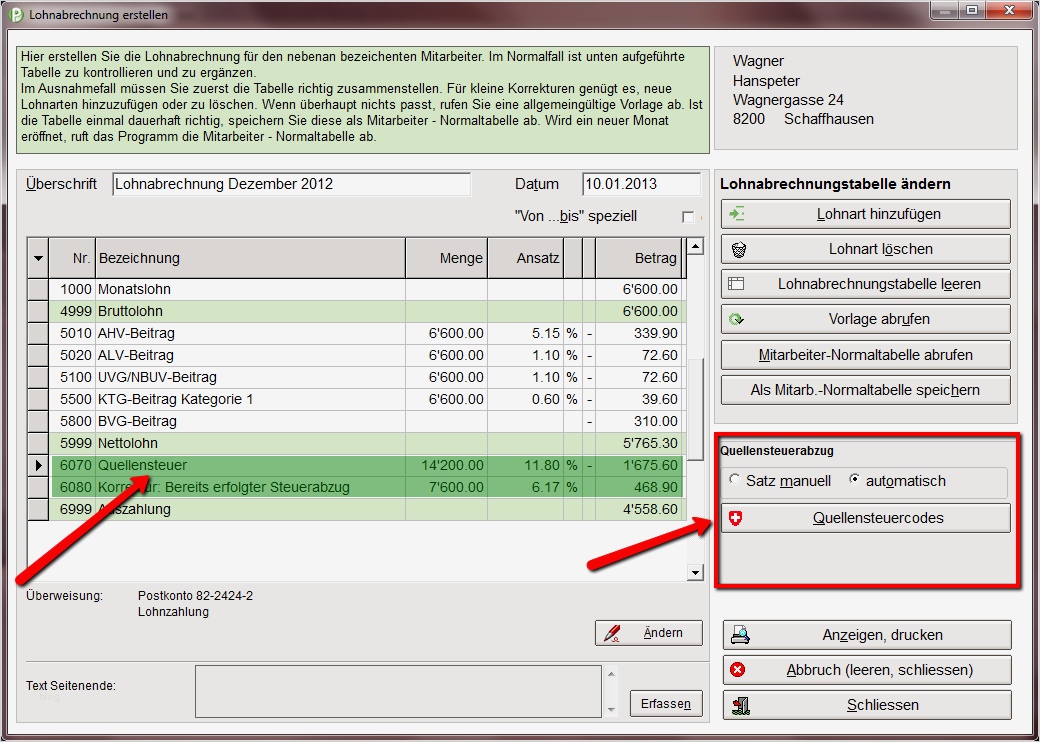
Task: Click the trash bin icon on Lohnart löschen
Action: click(x=738, y=249)
